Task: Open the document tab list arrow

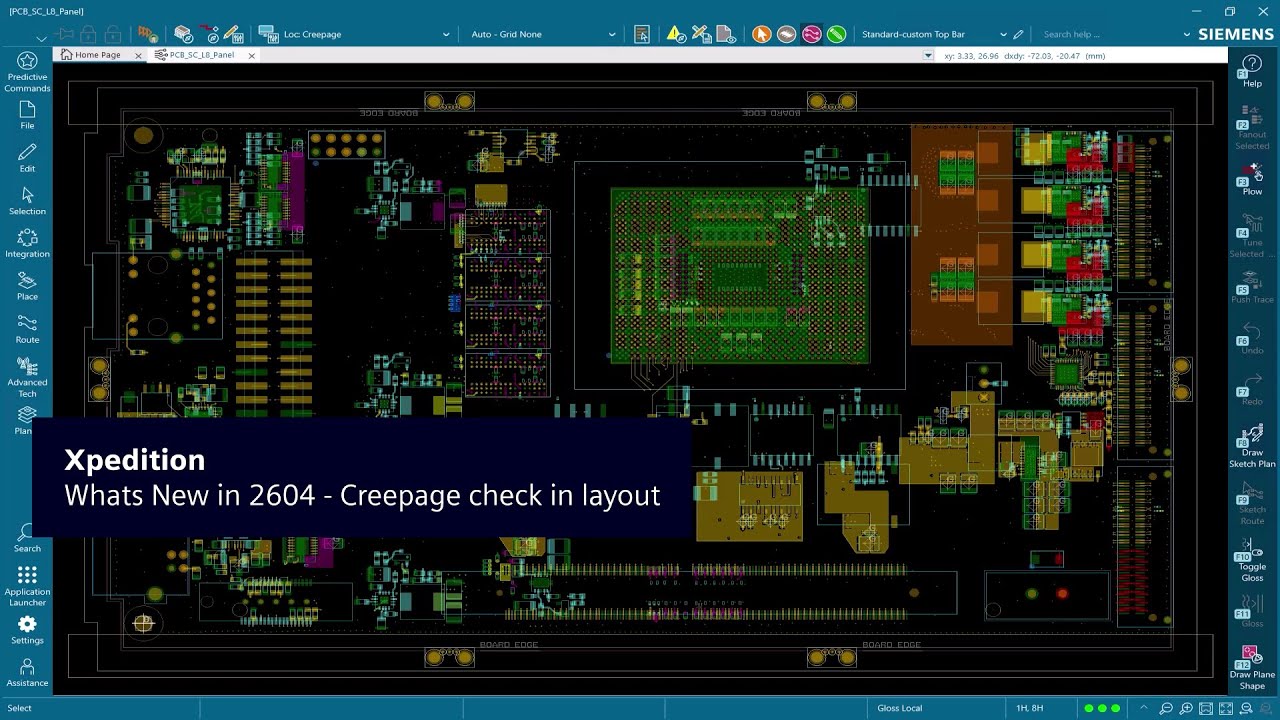Action: [x=929, y=56]
